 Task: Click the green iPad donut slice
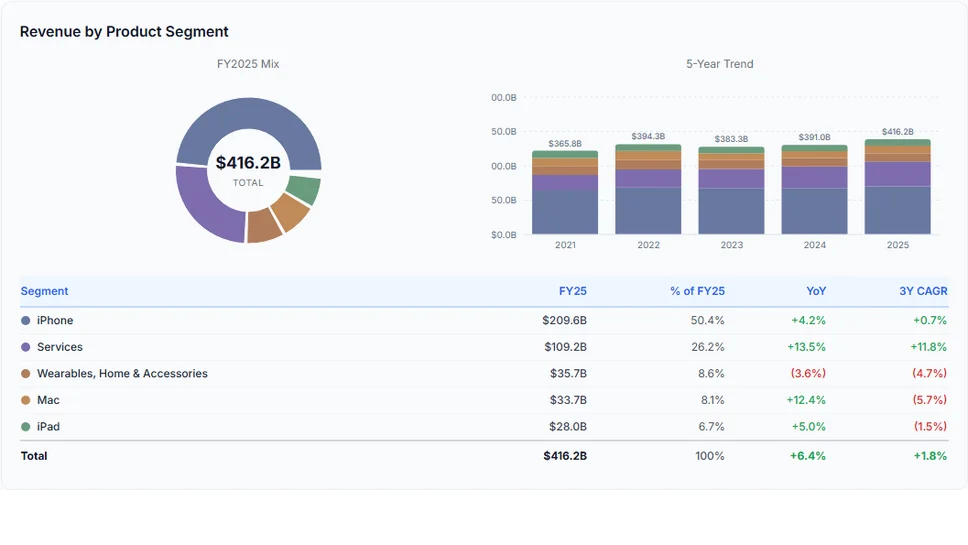click(x=306, y=188)
